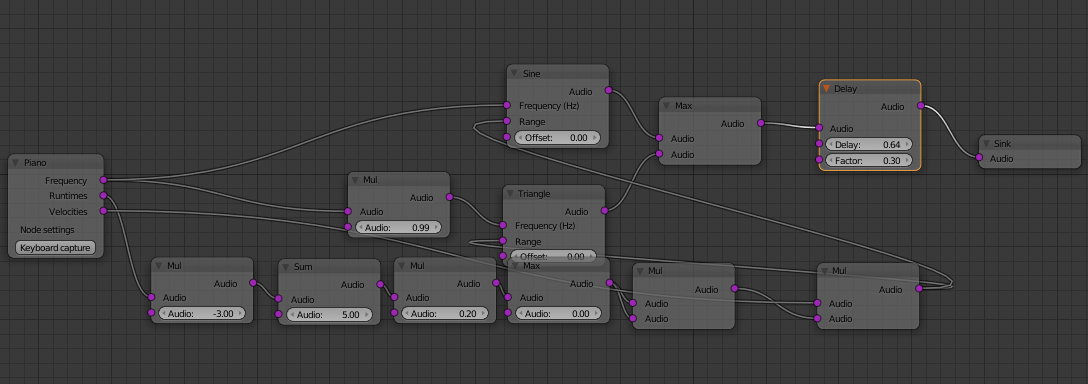Click the Sine node Offset input socket

coord(507,137)
